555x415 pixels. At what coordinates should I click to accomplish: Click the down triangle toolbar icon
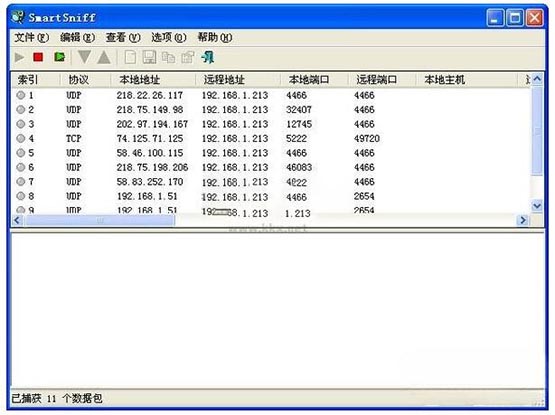point(84,57)
